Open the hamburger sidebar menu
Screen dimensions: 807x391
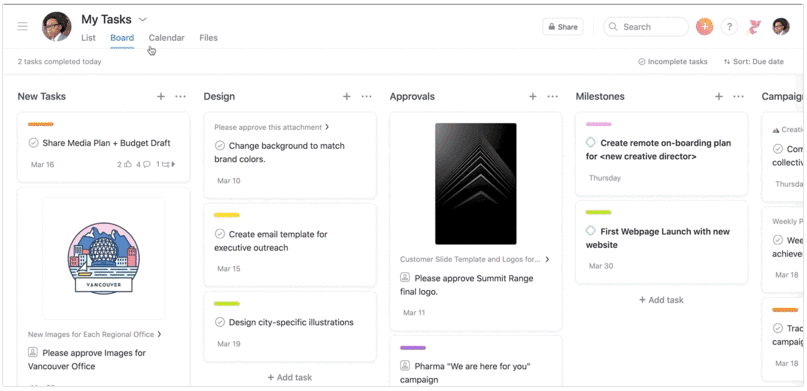click(22, 26)
